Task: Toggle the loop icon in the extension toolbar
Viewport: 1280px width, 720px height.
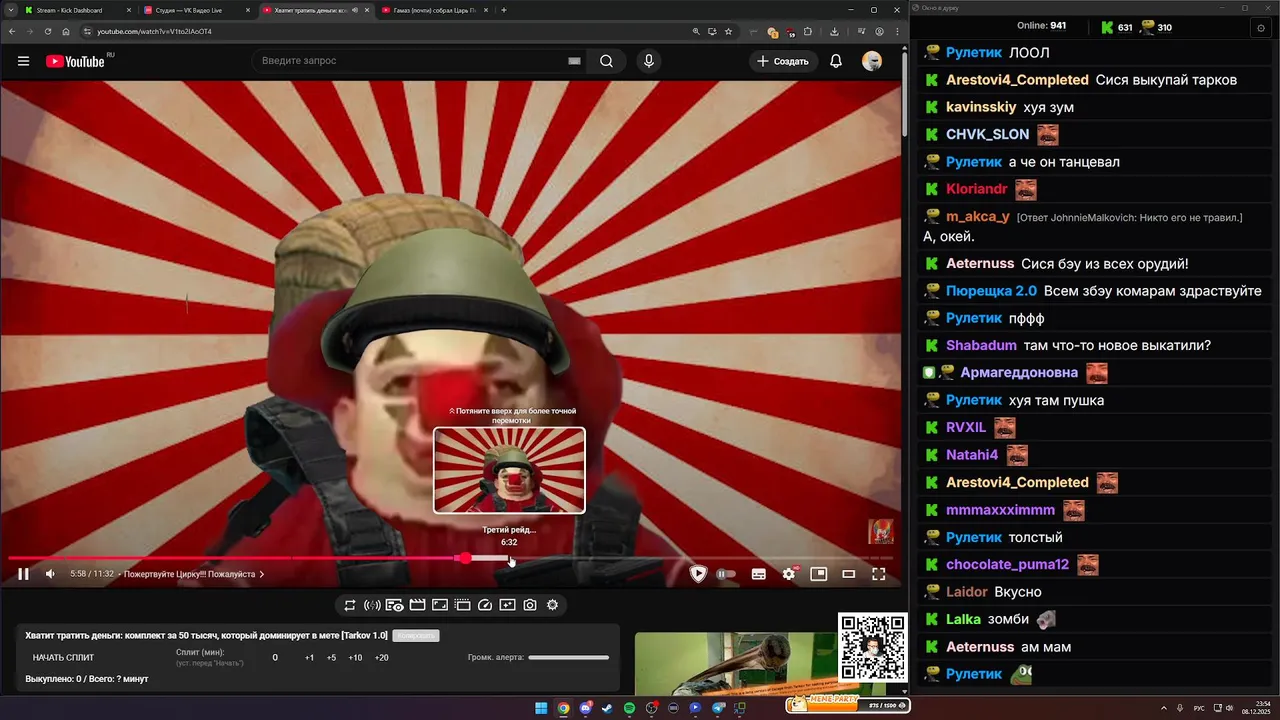Action: [x=350, y=605]
